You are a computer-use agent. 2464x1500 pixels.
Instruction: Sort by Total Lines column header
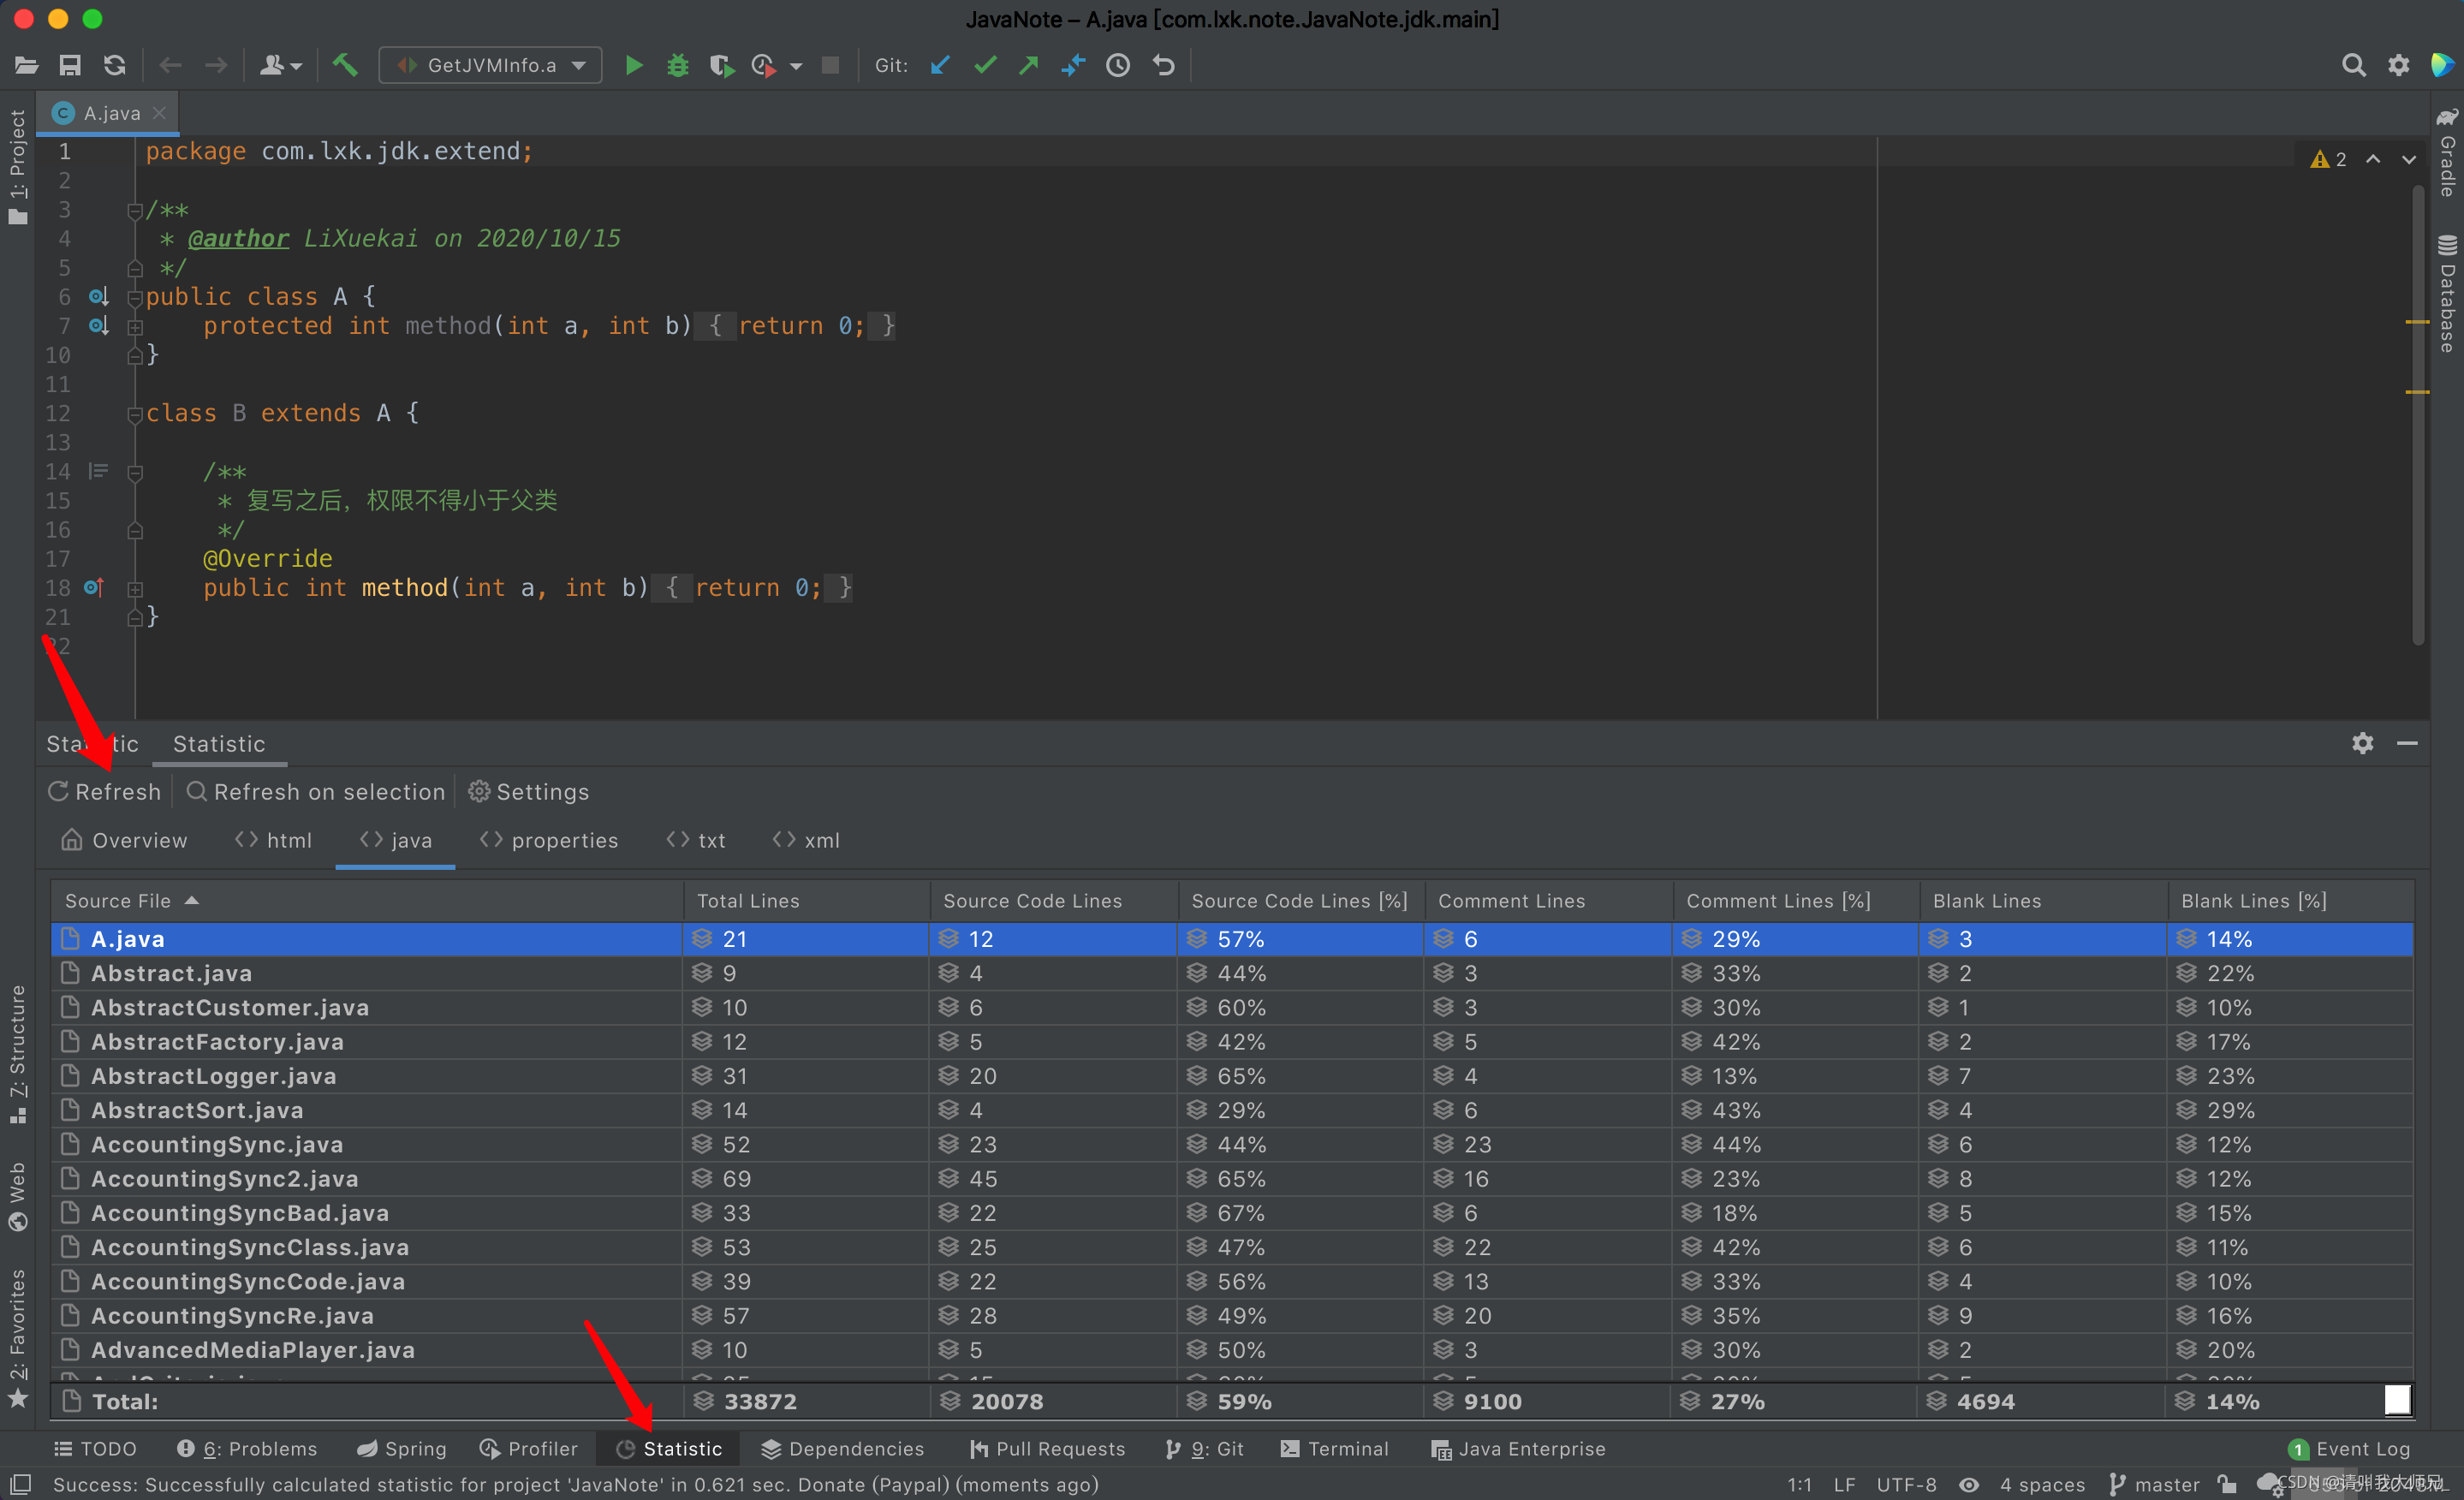[x=748, y=901]
